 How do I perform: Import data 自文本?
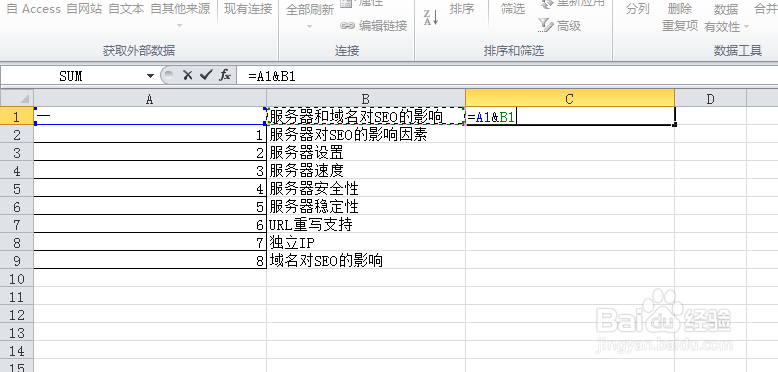[x=126, y=9]
